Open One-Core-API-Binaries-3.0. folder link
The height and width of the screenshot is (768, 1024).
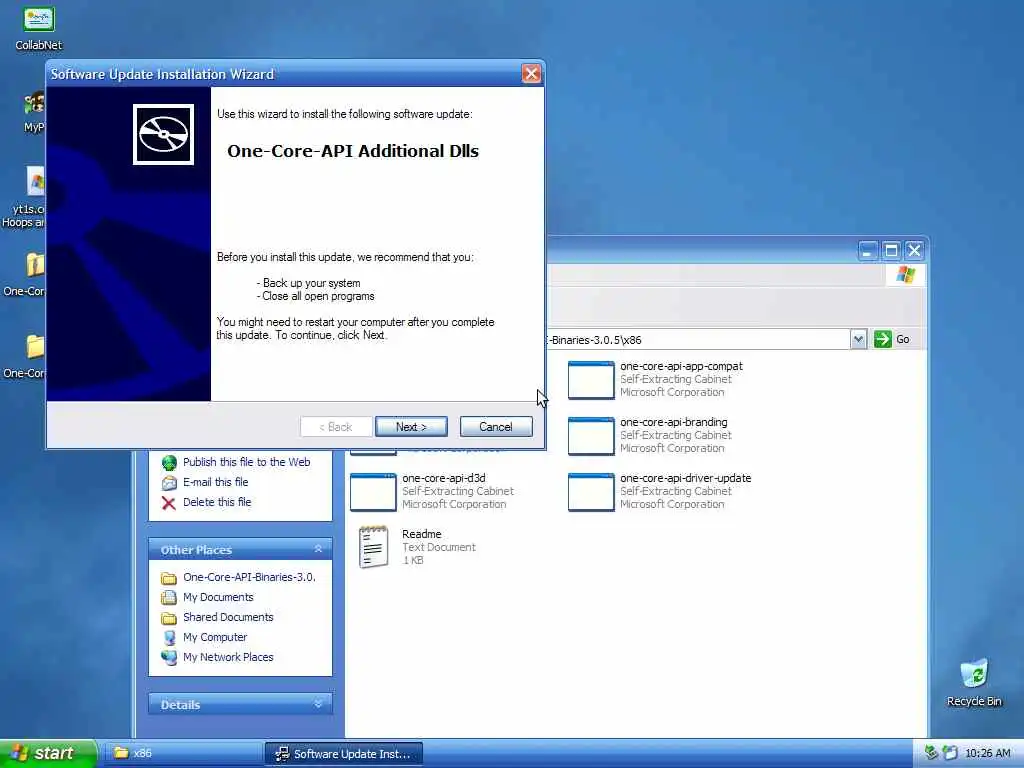[249, 577]
